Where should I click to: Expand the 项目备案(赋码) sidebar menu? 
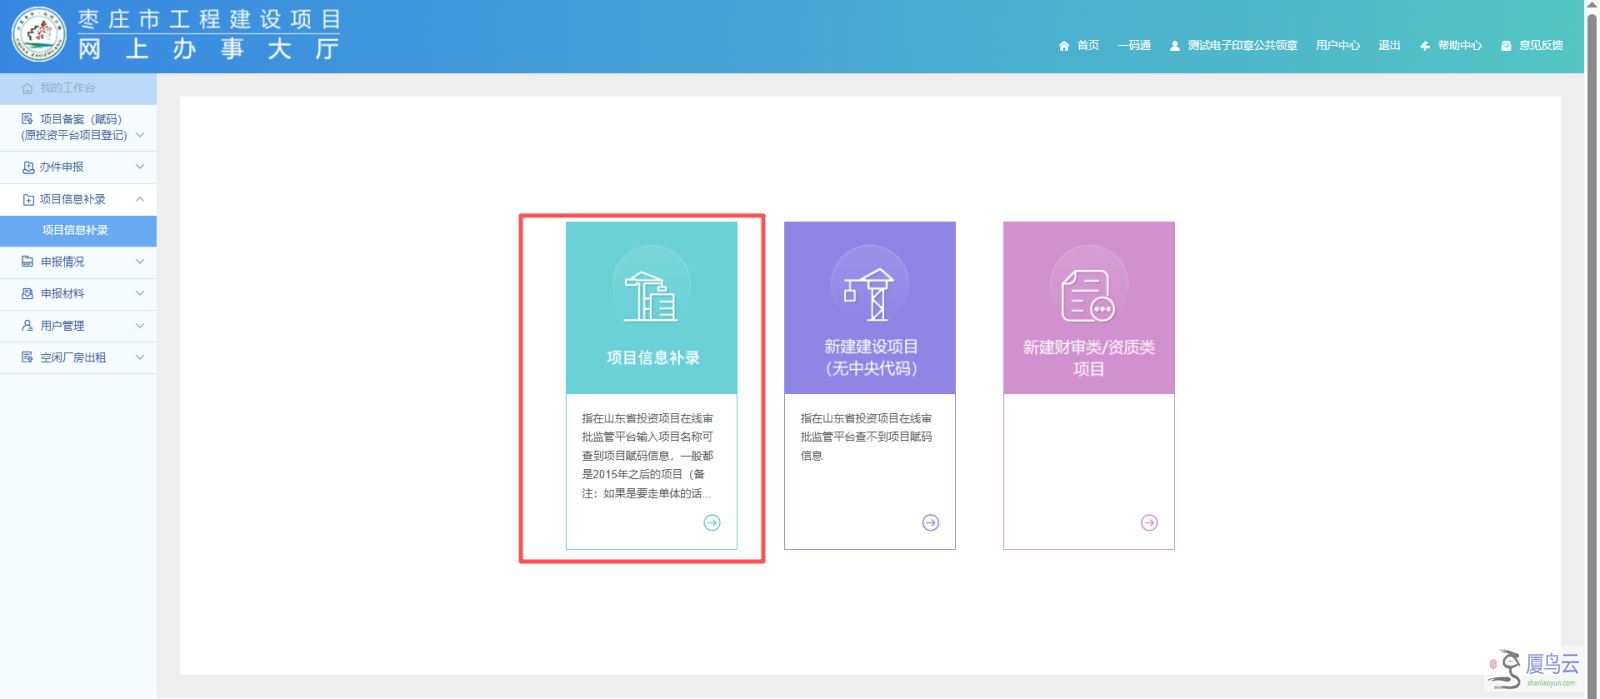point(78,127)
